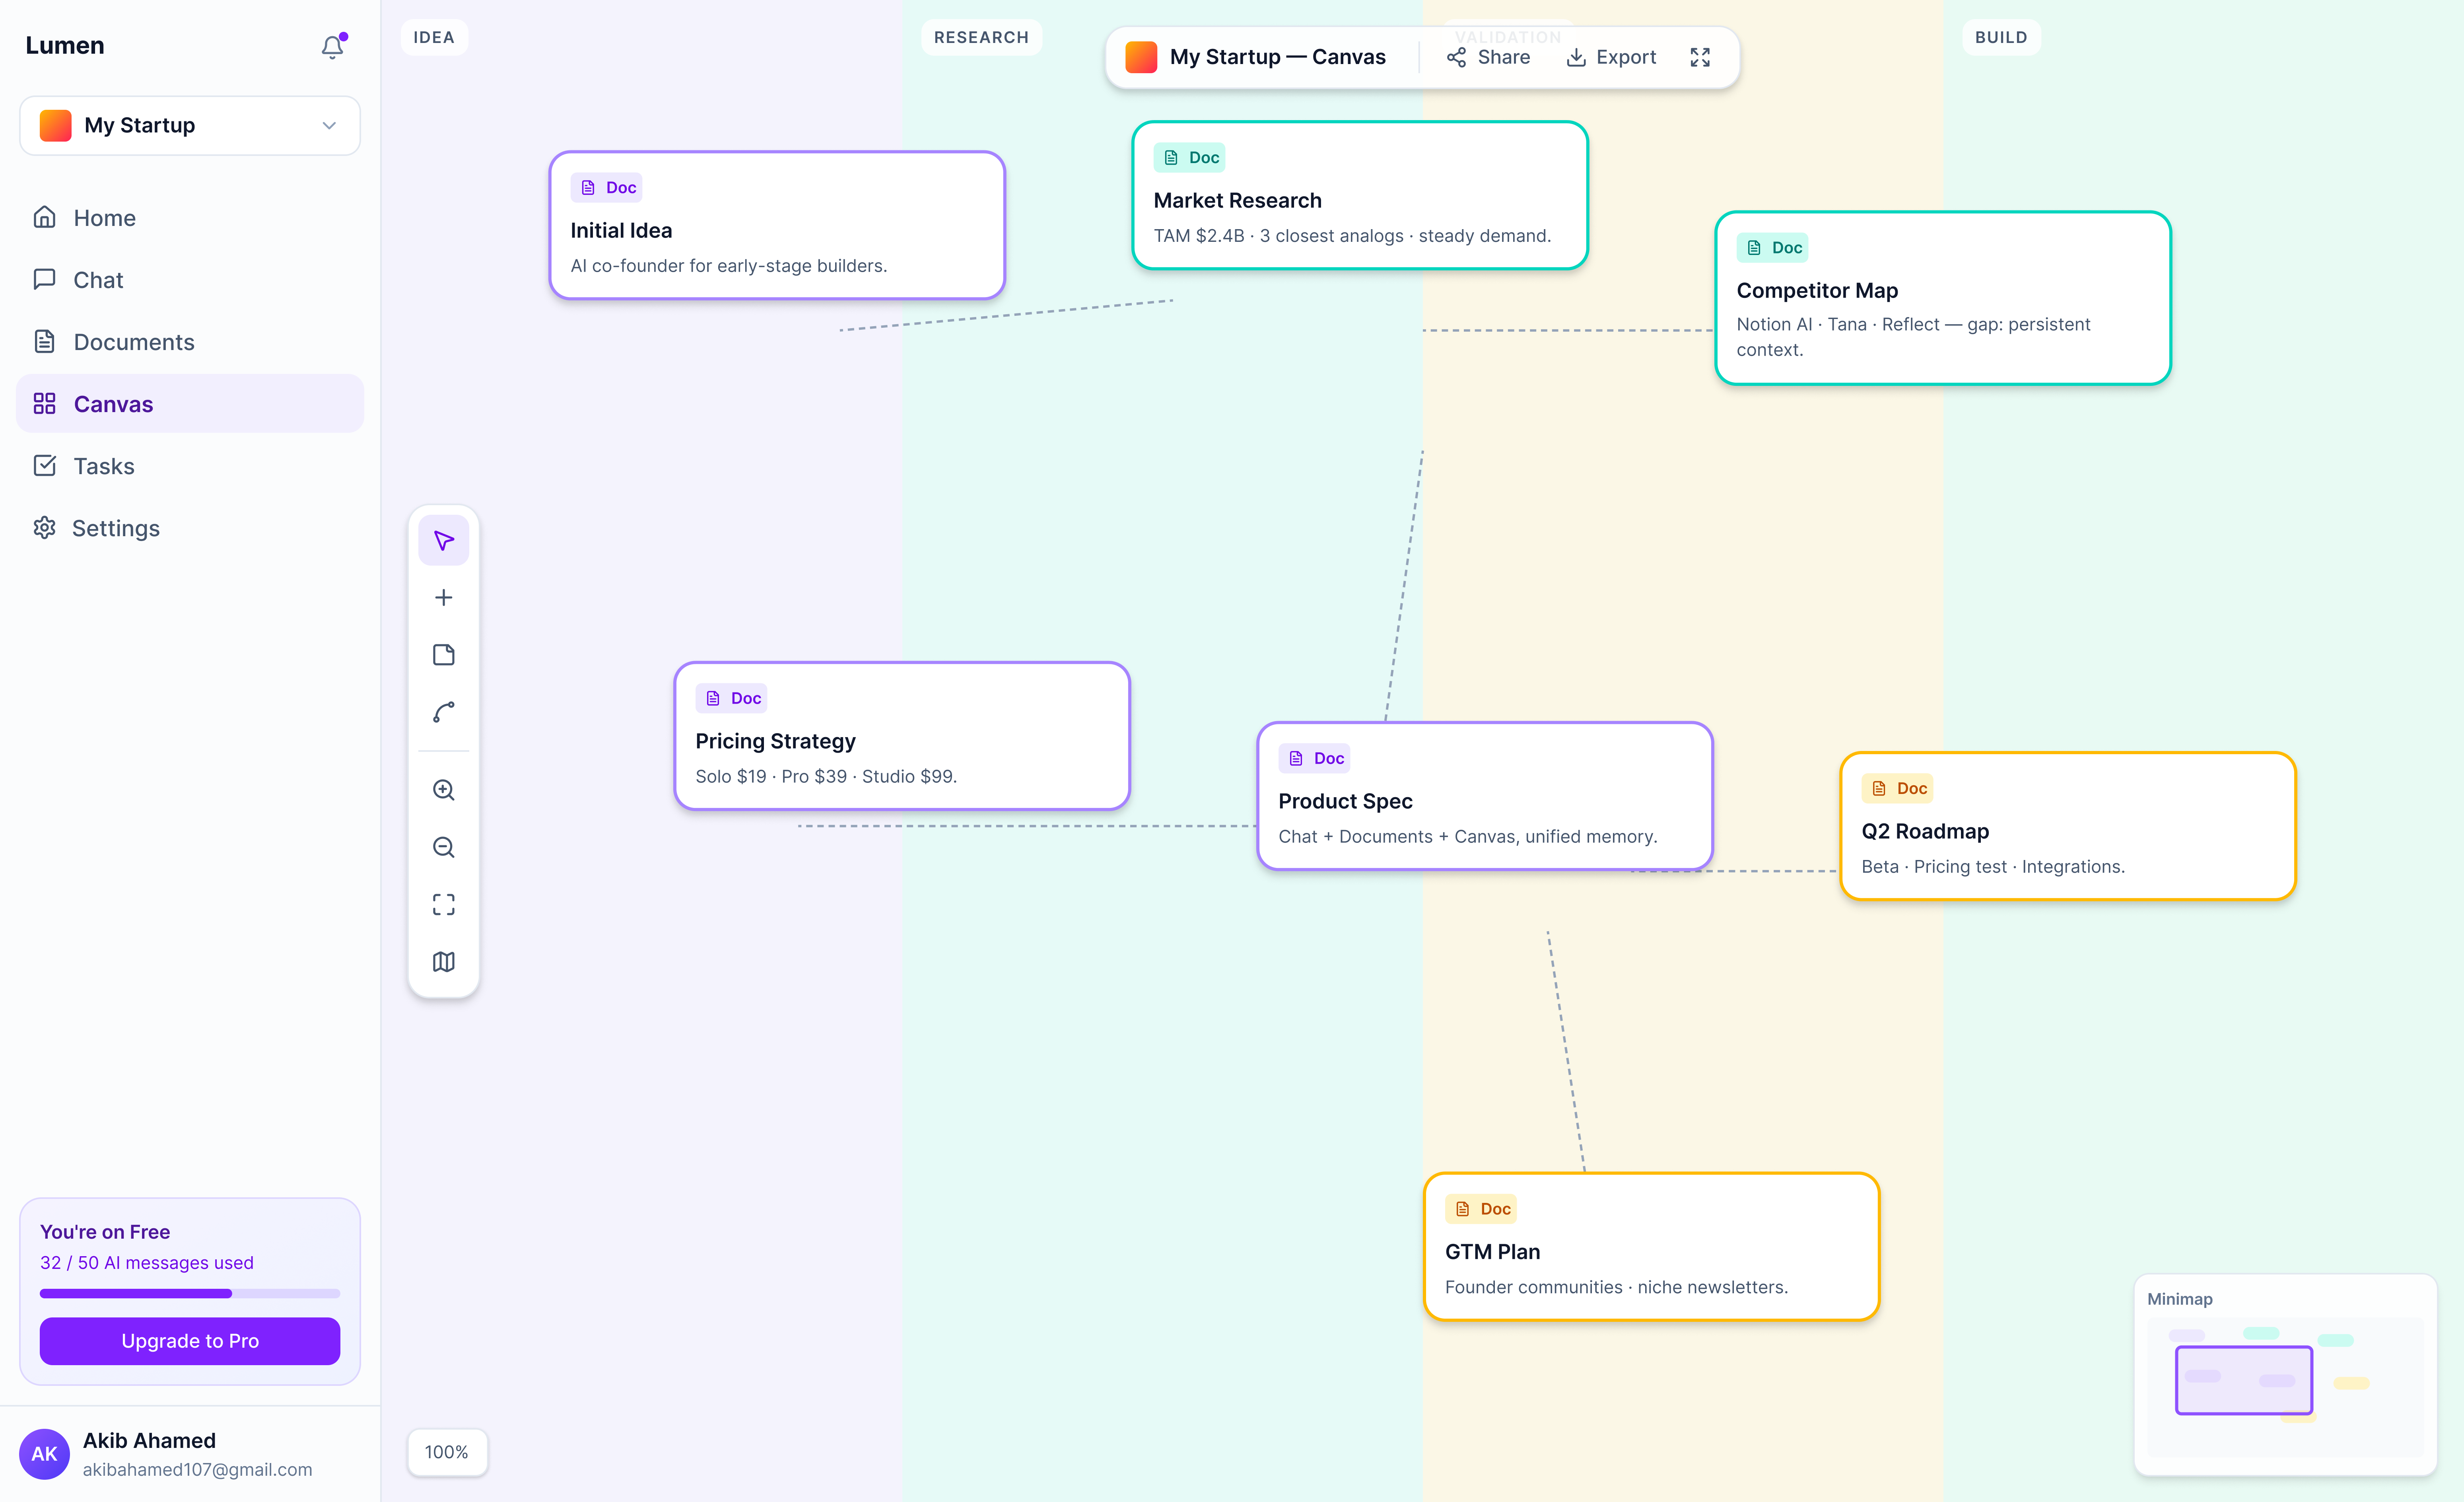Zoom in on the canvas
This screenshot has height=1502, width=2464.
[444, 790]
